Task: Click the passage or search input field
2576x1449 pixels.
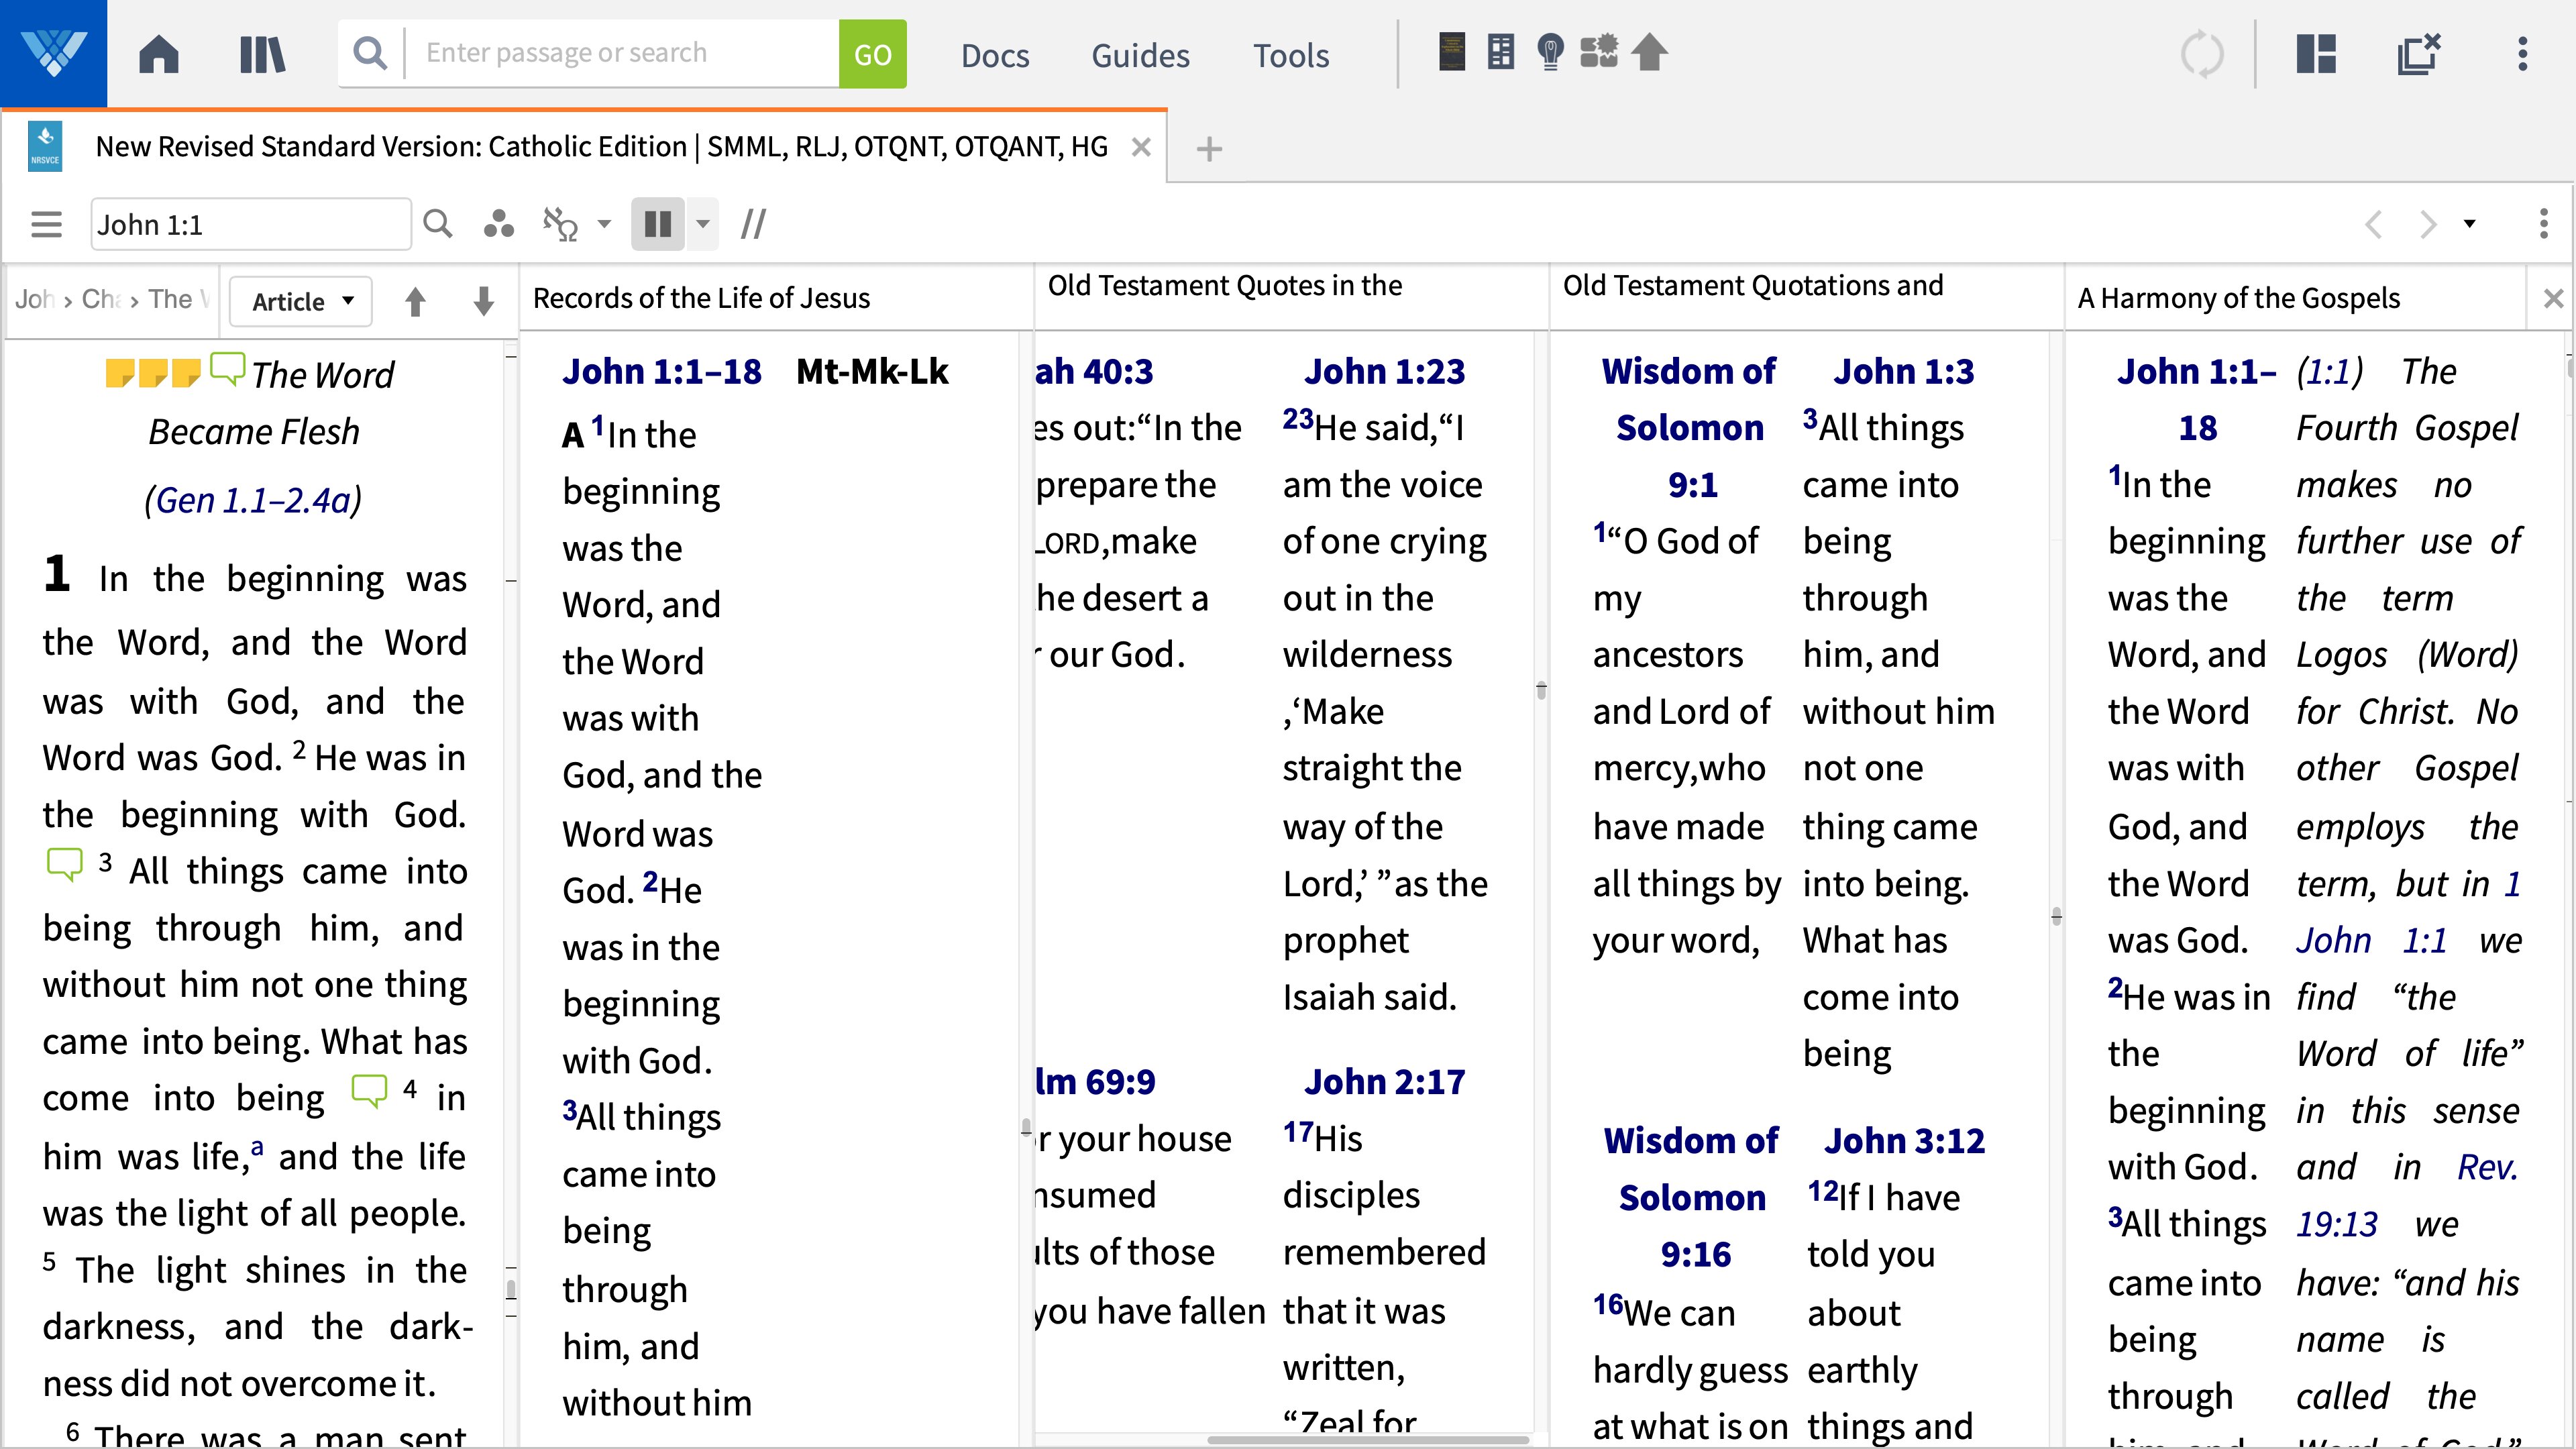Action: pyautogui.click(x=622, y=53)
